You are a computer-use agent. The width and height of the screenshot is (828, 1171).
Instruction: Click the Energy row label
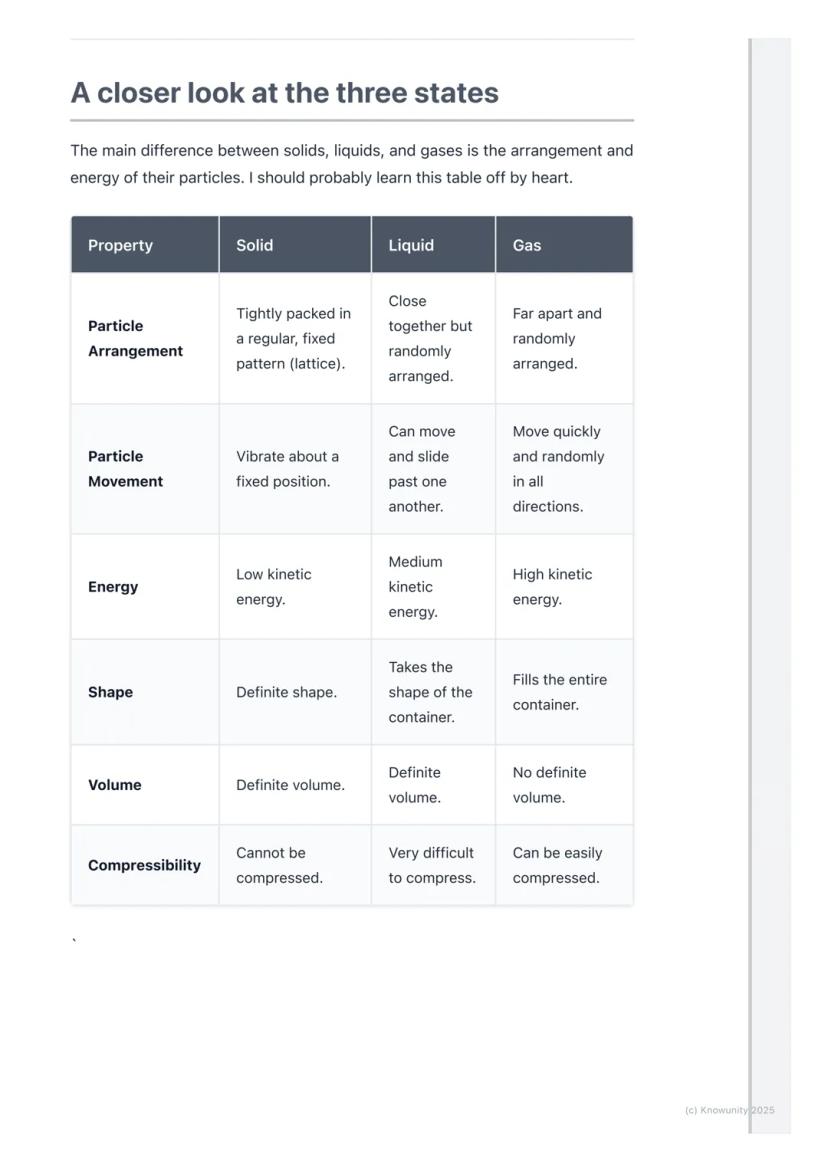tap(113, 587)
